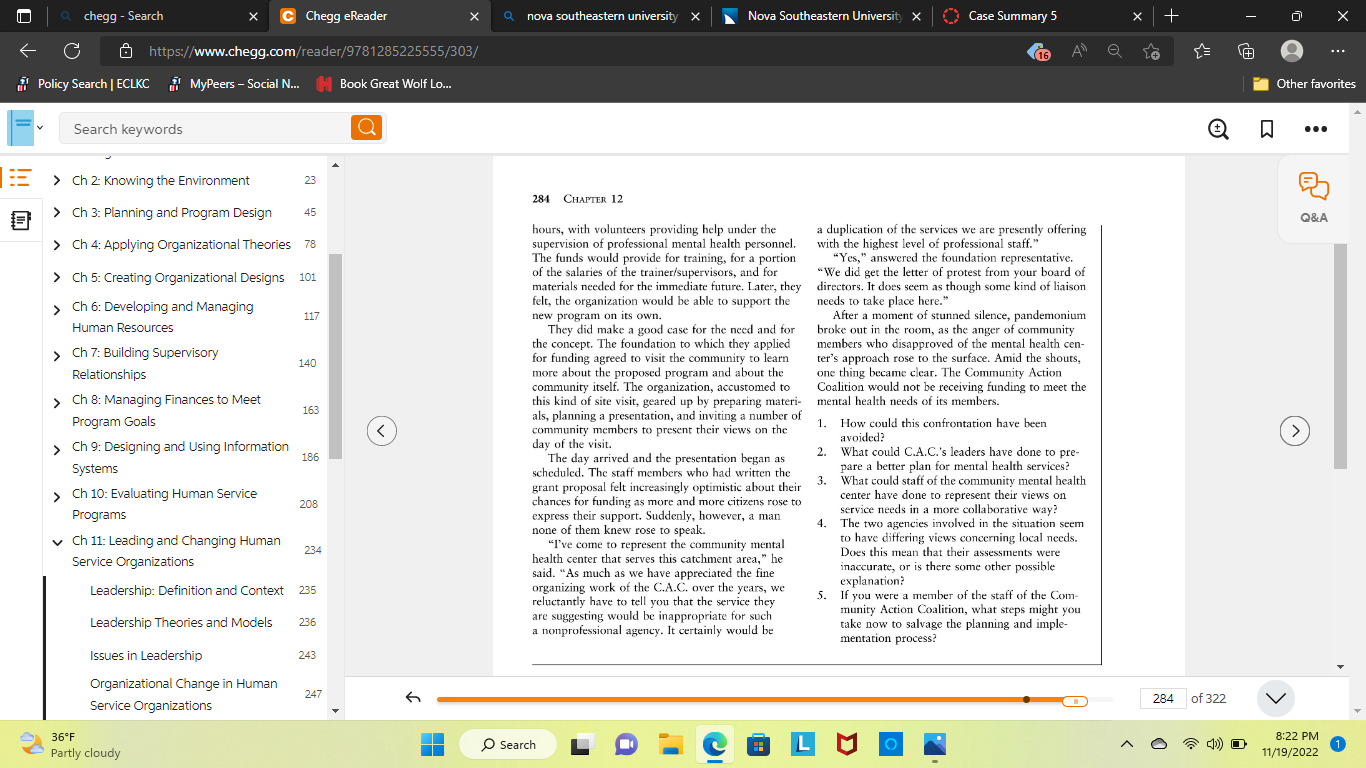Open the Favorites list in Edge toolbar
Viewport: 1366px width, 768px height.
point(1202,51)
